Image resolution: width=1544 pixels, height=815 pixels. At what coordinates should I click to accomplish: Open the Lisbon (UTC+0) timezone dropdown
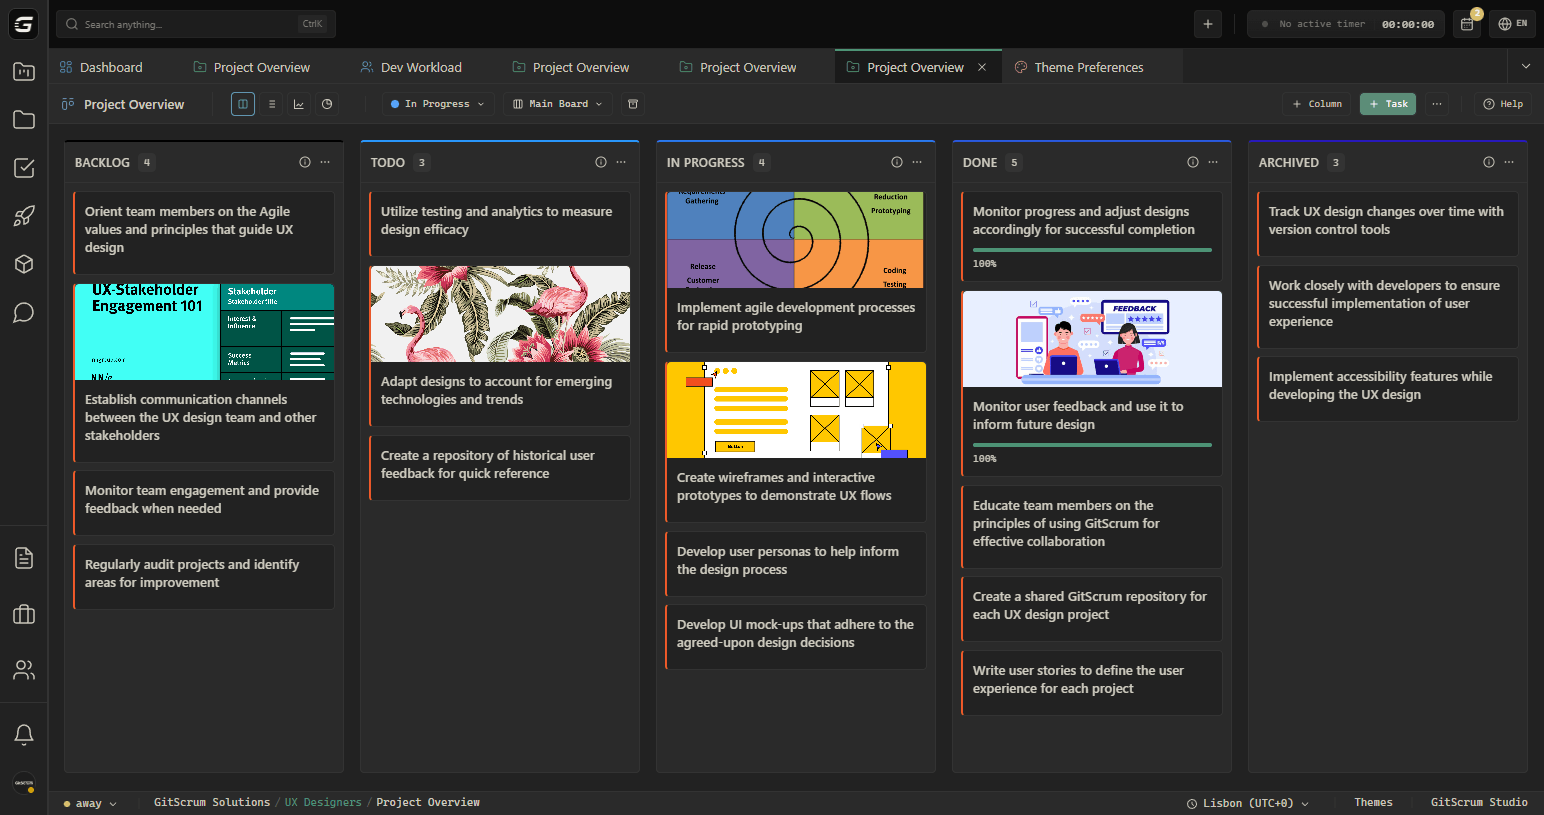1246,802
